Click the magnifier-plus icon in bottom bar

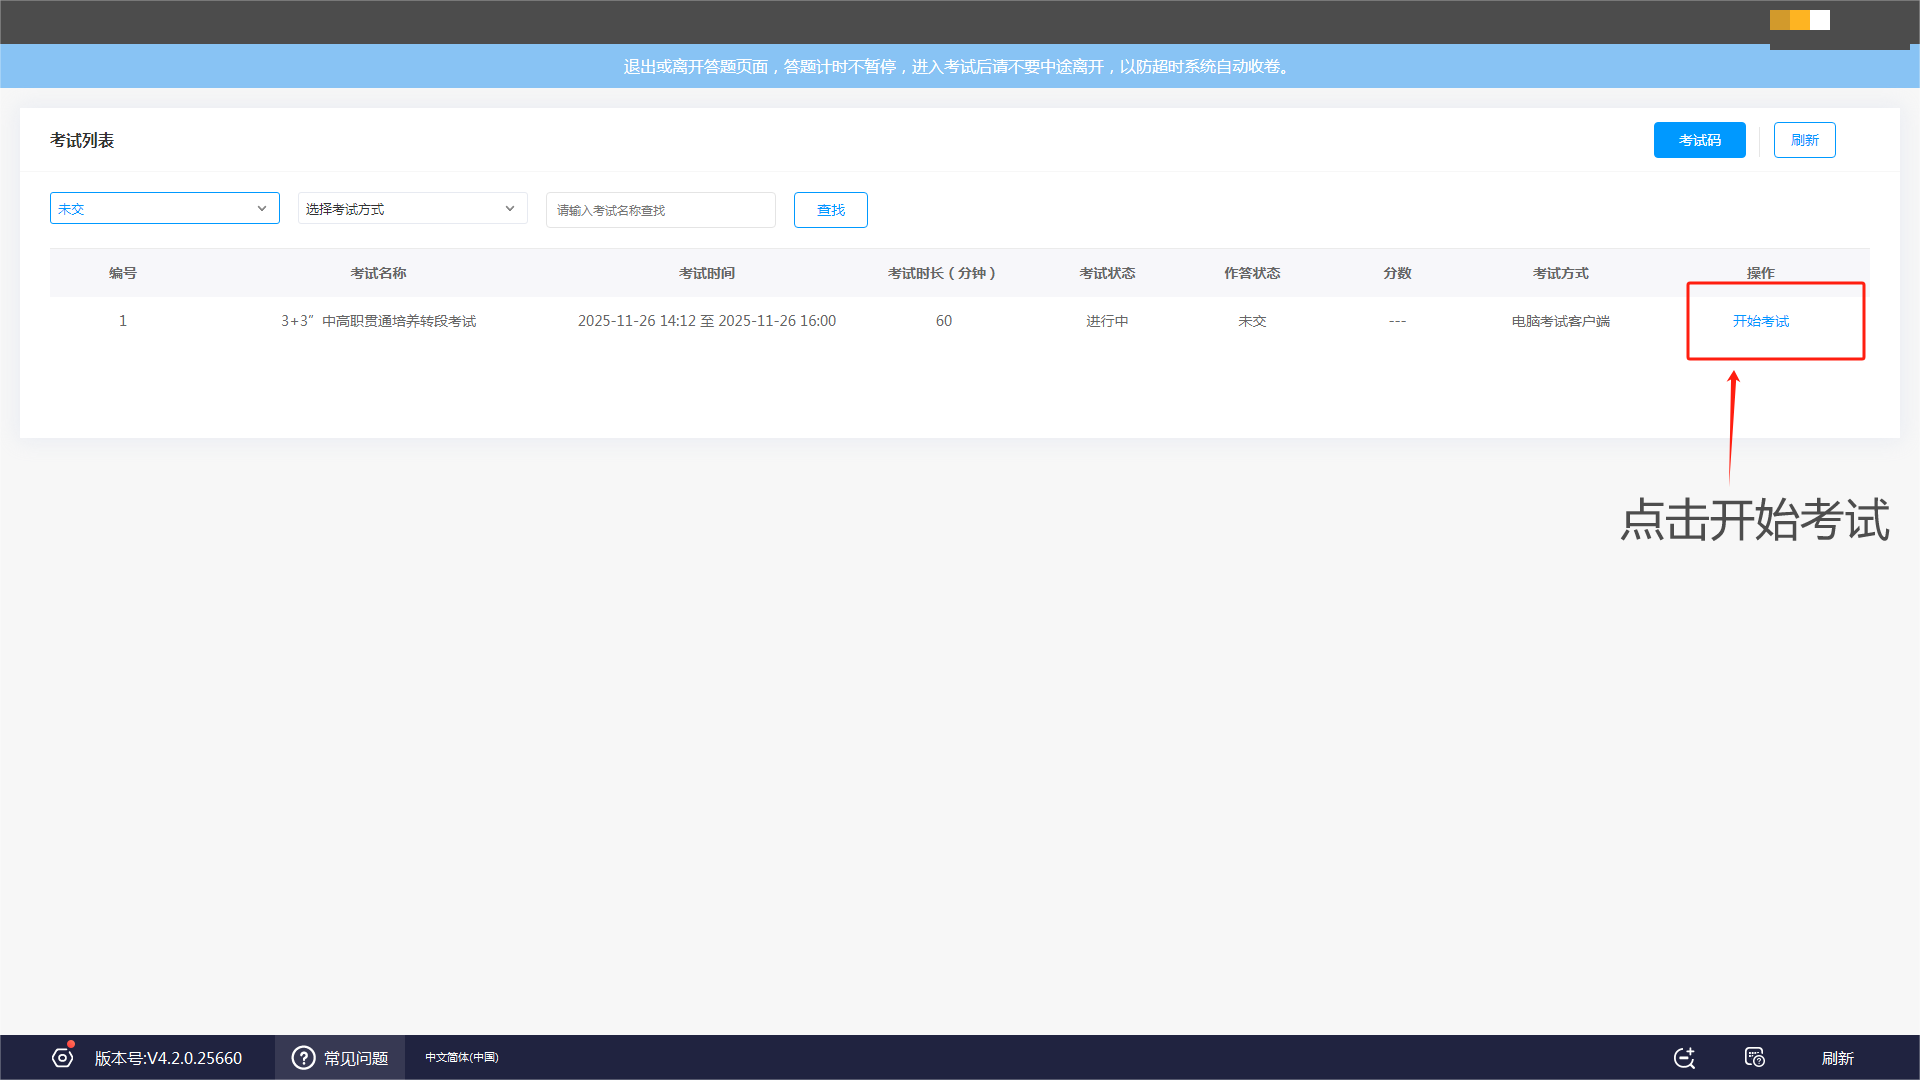coord(1684,1058)
